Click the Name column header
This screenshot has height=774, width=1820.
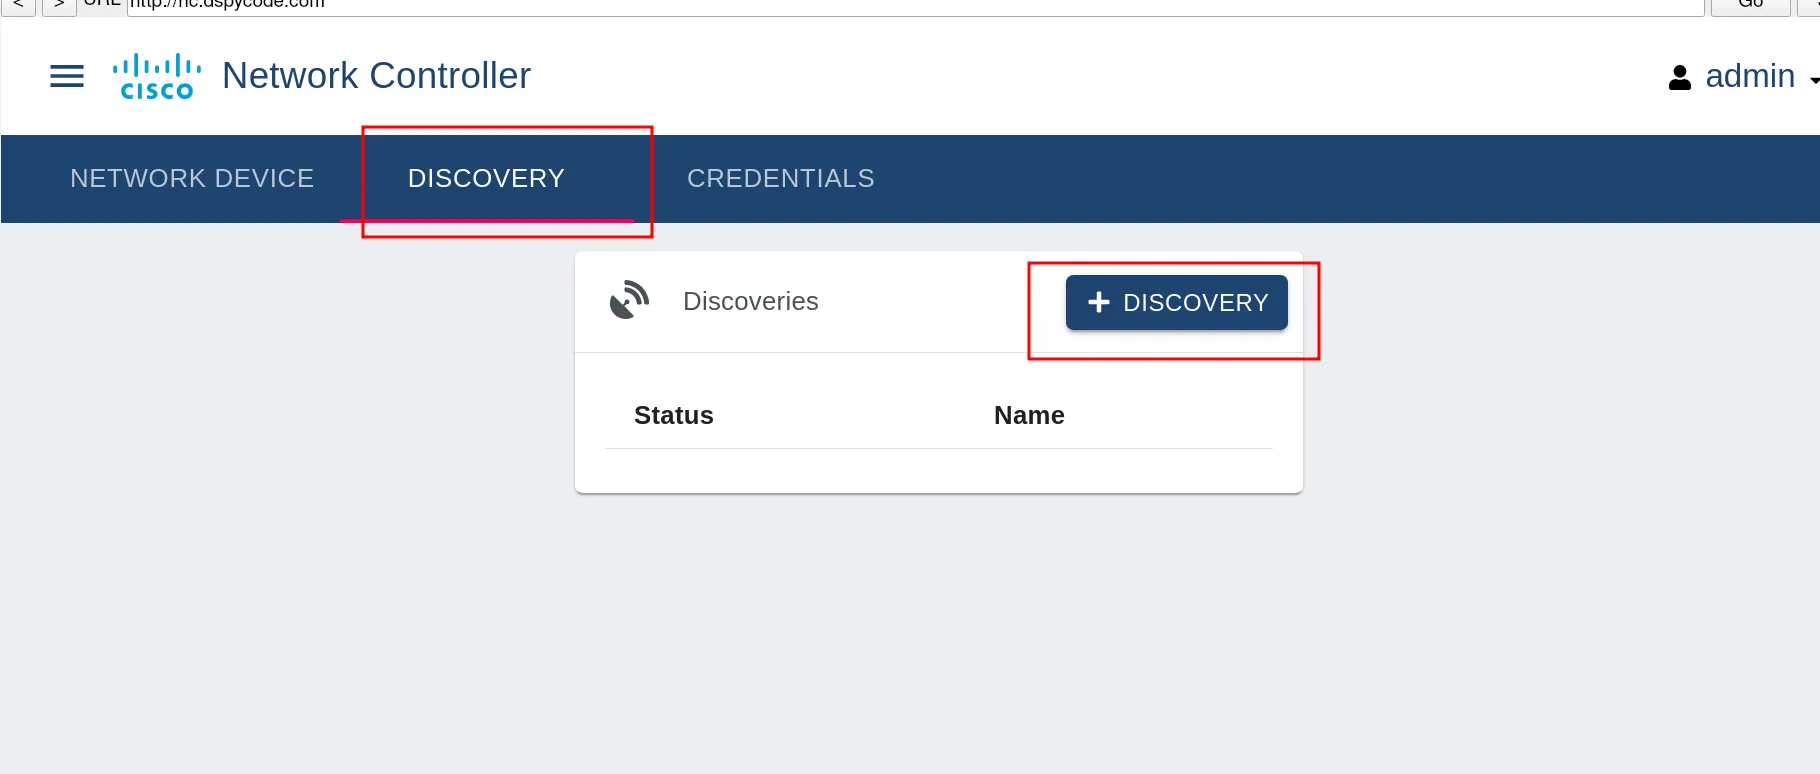tap(1029, 415)
